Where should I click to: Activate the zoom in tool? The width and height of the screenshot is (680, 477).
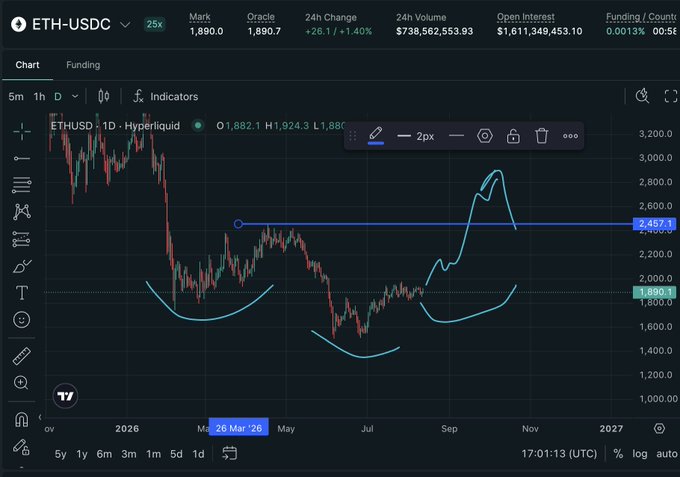pyautogui.click(x=21, y=382)
